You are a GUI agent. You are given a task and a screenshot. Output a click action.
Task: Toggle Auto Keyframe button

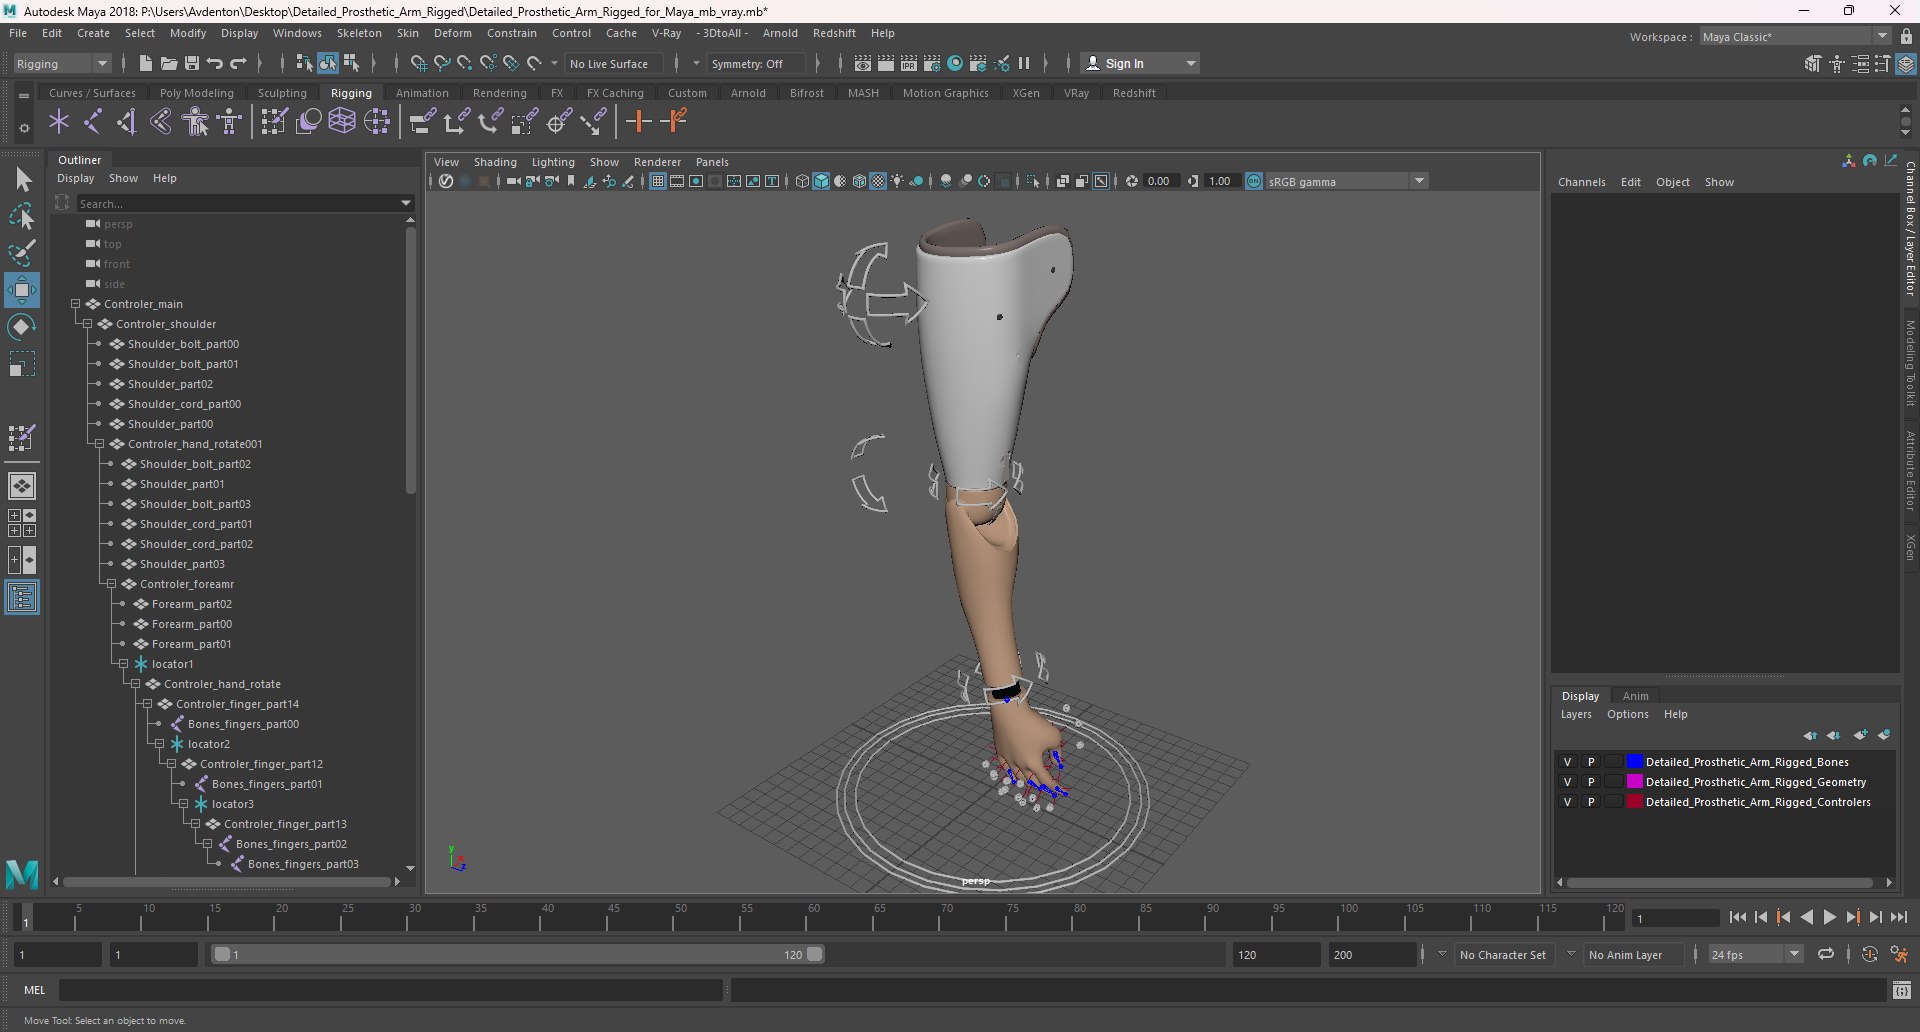pos(1870,955)
